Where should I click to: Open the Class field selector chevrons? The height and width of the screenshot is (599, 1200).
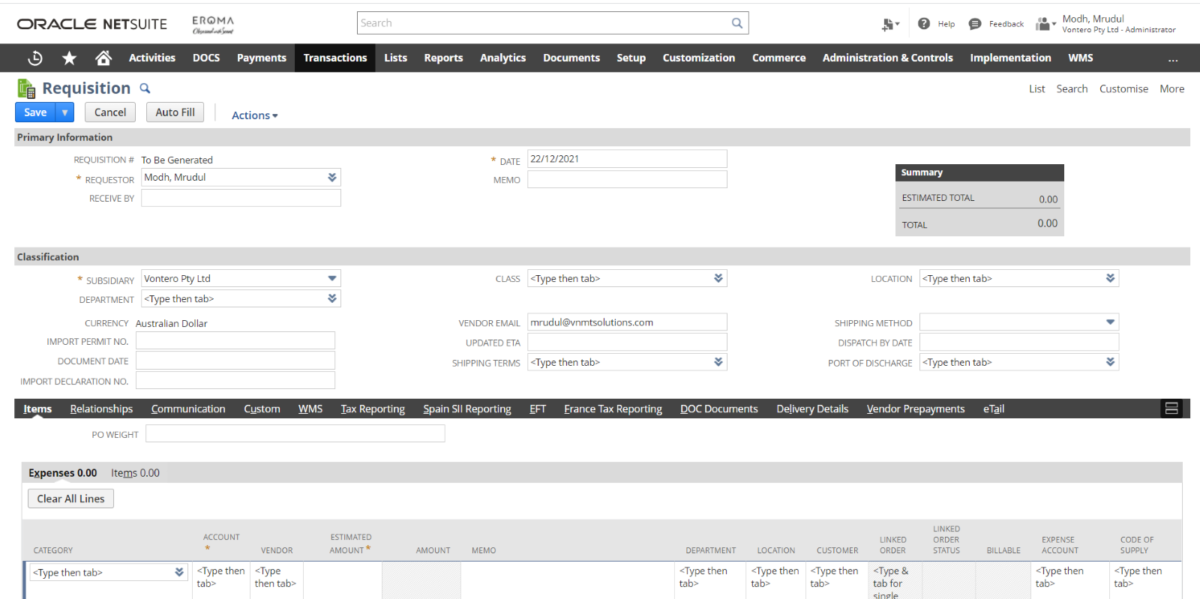(x=718, y=278)
